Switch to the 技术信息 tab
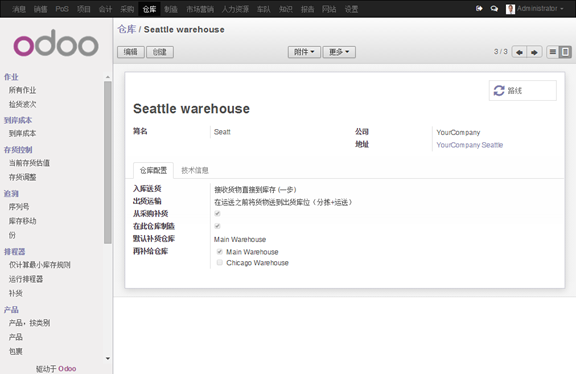Screen dimensions: 576x374 [x=195, y=170]
